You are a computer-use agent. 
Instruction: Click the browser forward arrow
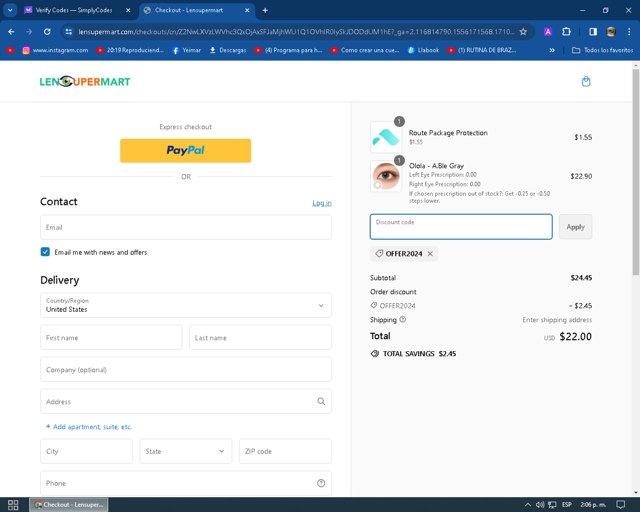(x=29, y=31)
